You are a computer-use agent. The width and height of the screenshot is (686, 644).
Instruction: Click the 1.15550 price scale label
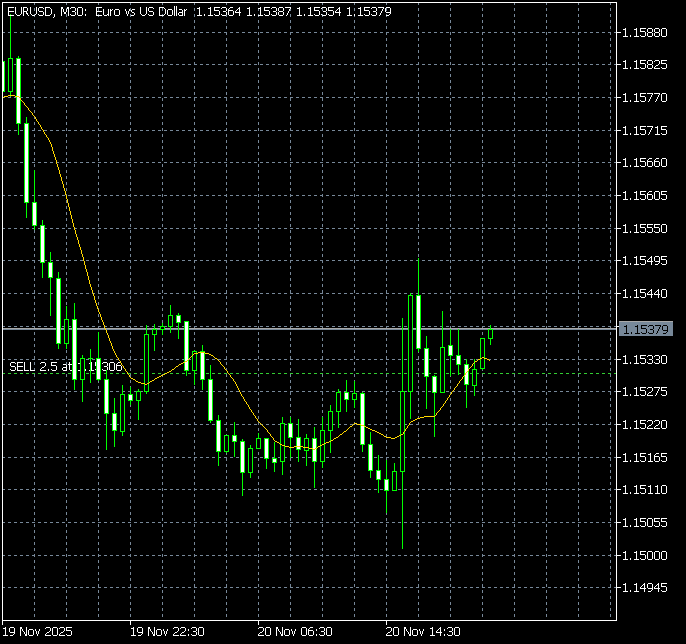644,228
